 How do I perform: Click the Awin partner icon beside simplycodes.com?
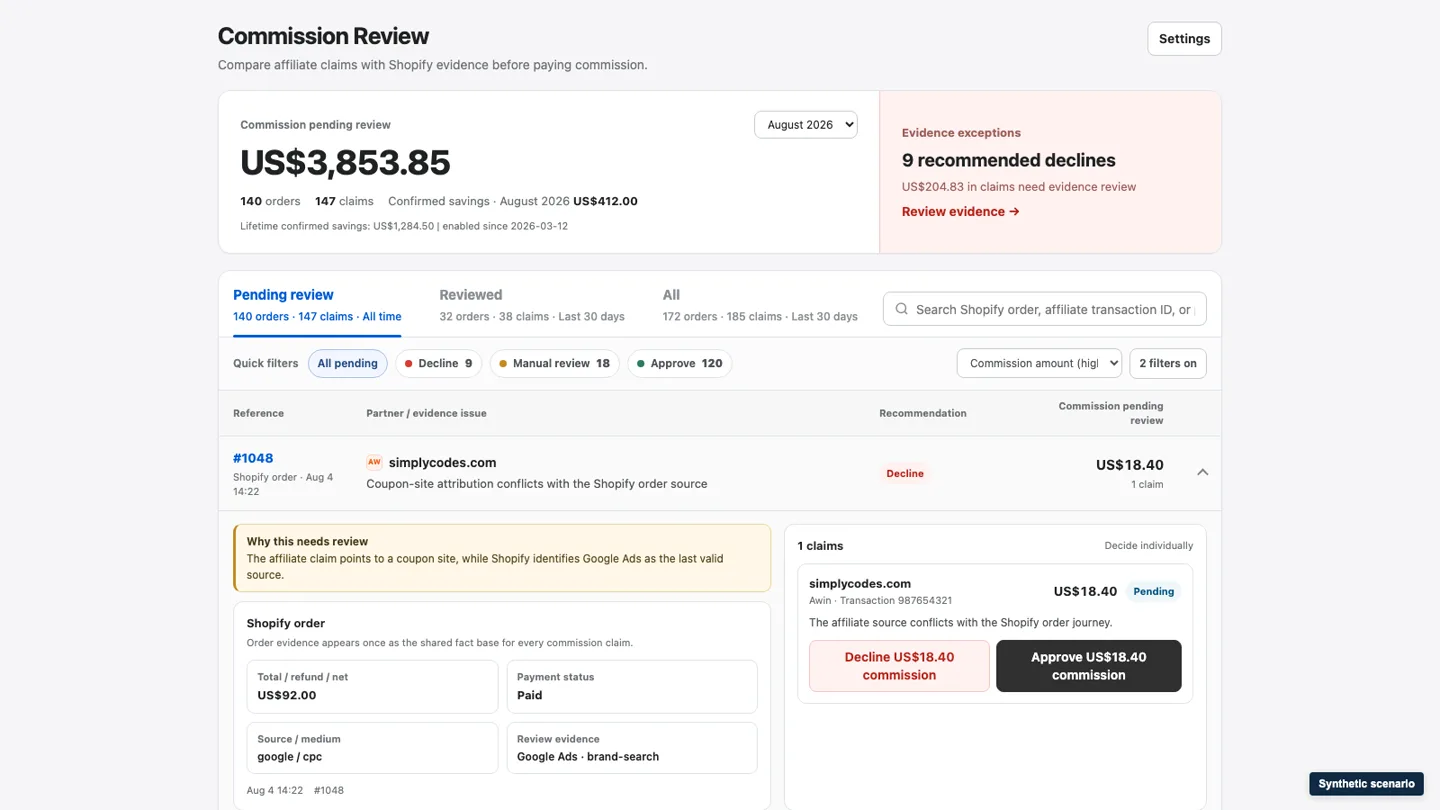click(x=374, y=462)
